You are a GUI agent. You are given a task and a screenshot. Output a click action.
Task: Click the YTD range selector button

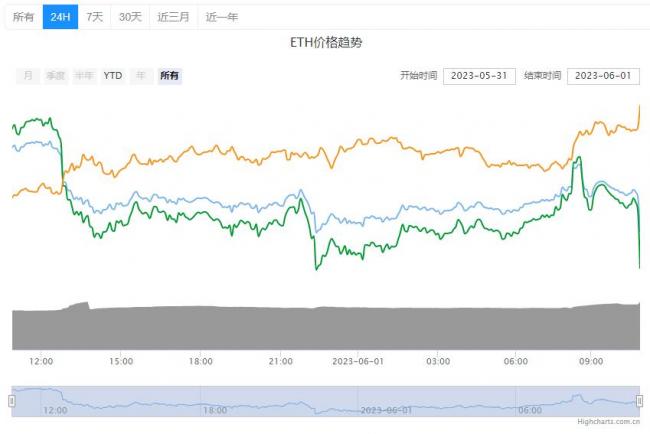point(113,76)
